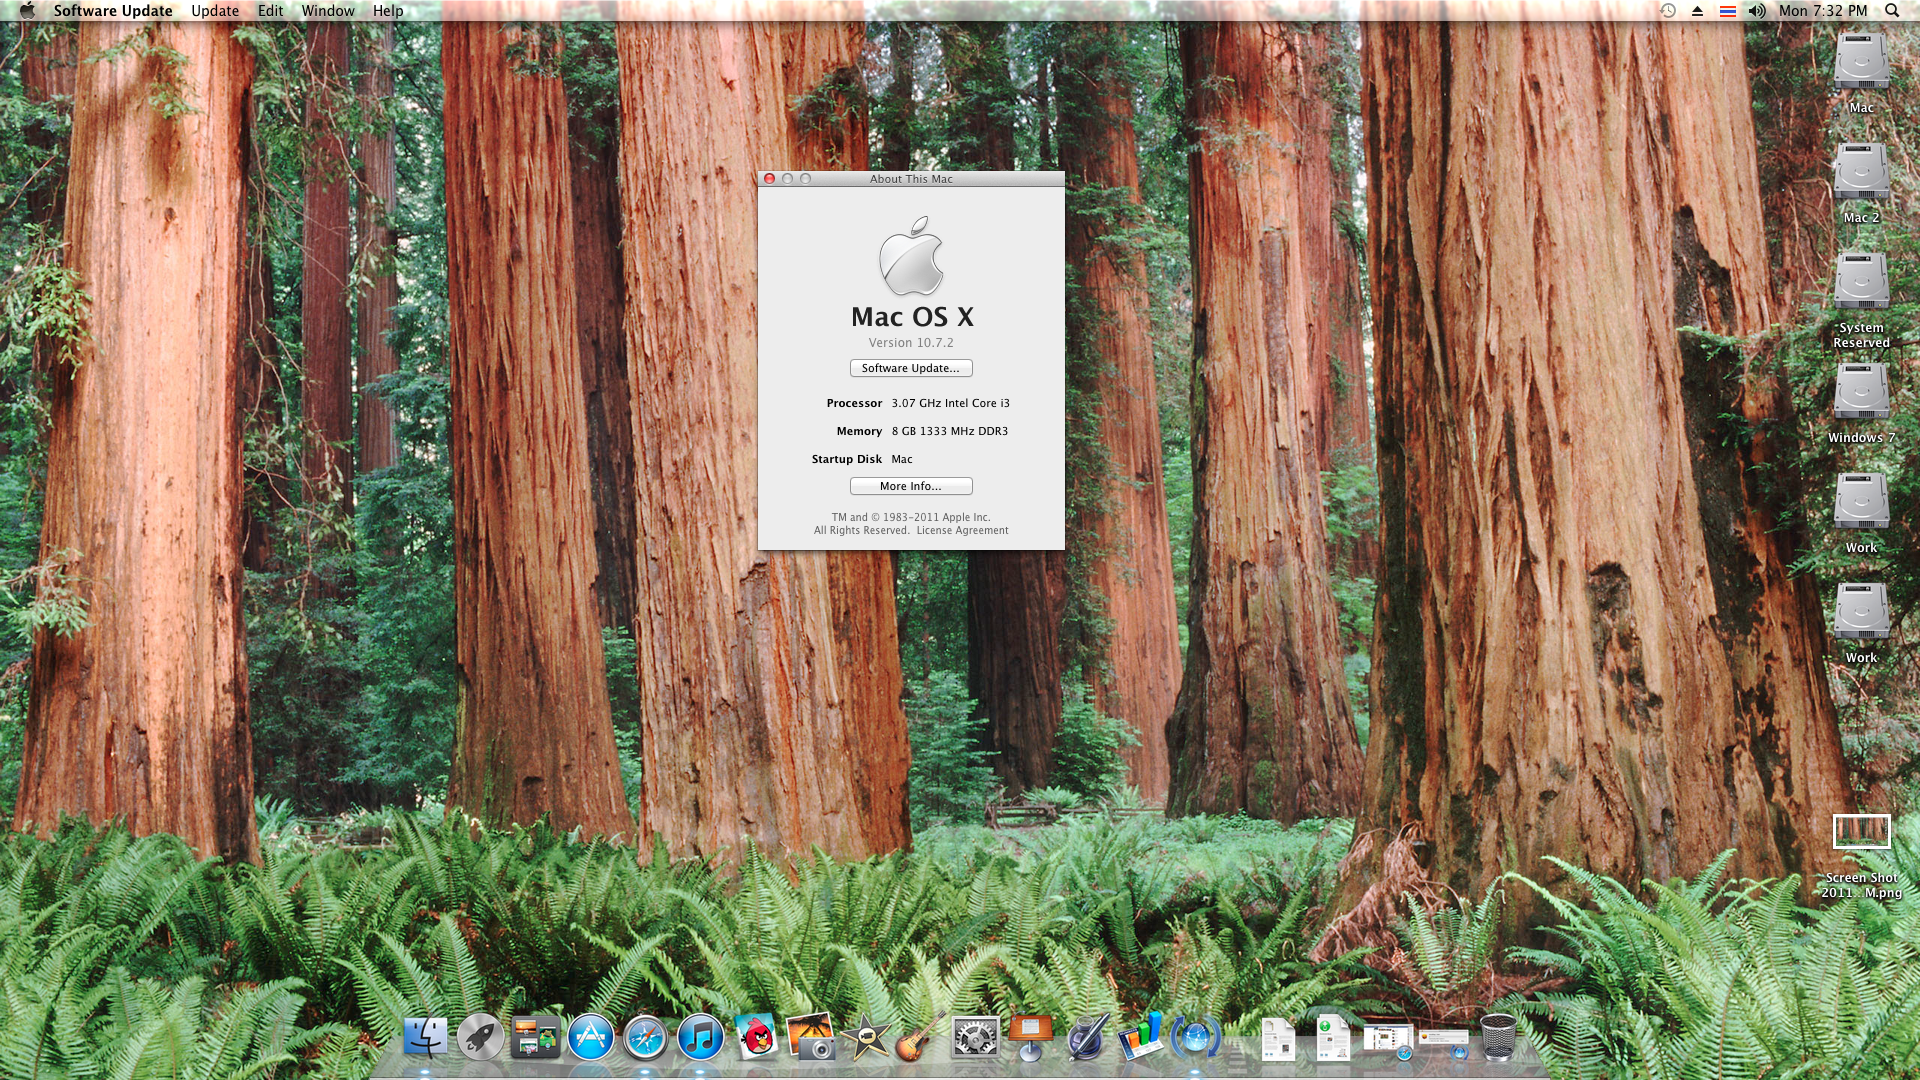Launch Safari from the dock
1920x1080 pixels.
point(646,1038)
